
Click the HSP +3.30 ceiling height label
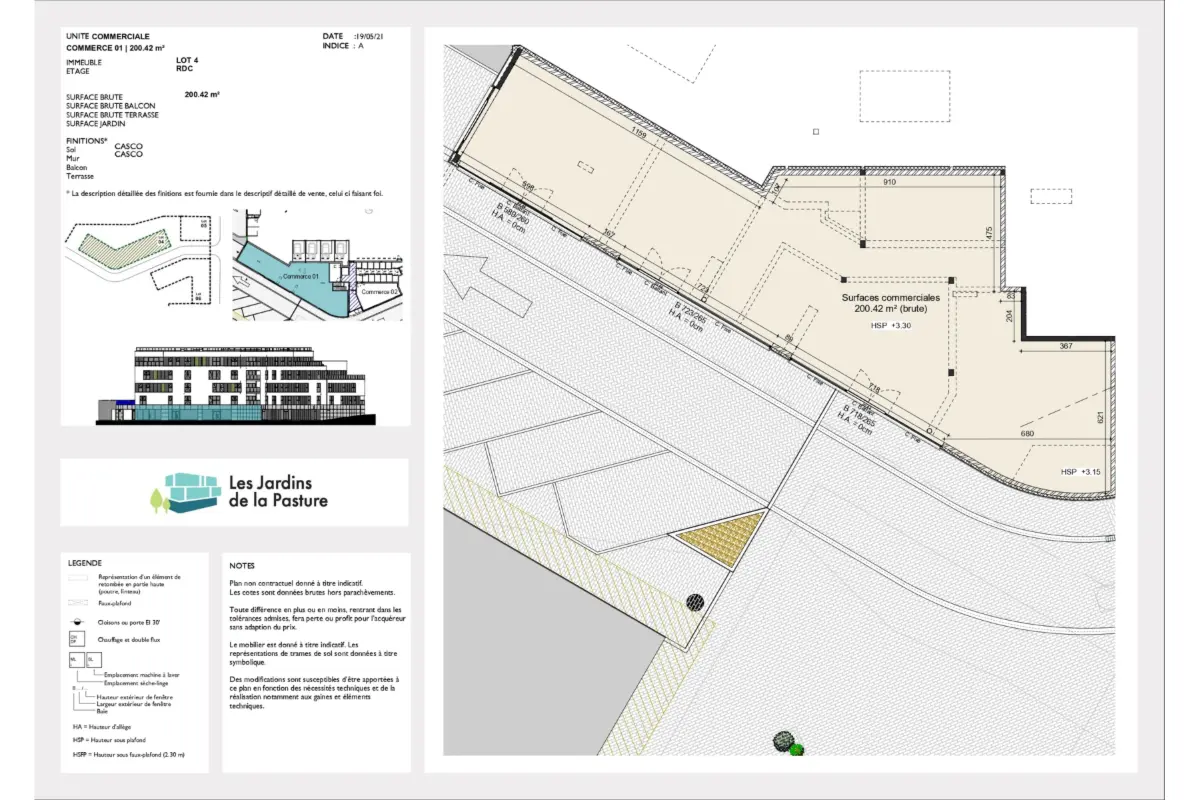point(891,326)
